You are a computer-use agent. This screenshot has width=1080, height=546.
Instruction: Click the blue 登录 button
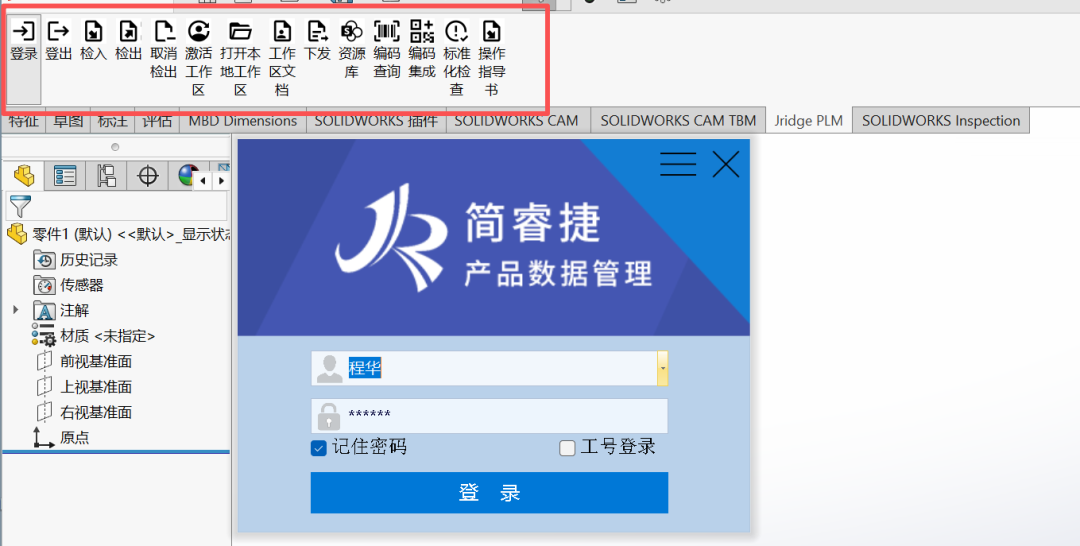pos(489,492)
